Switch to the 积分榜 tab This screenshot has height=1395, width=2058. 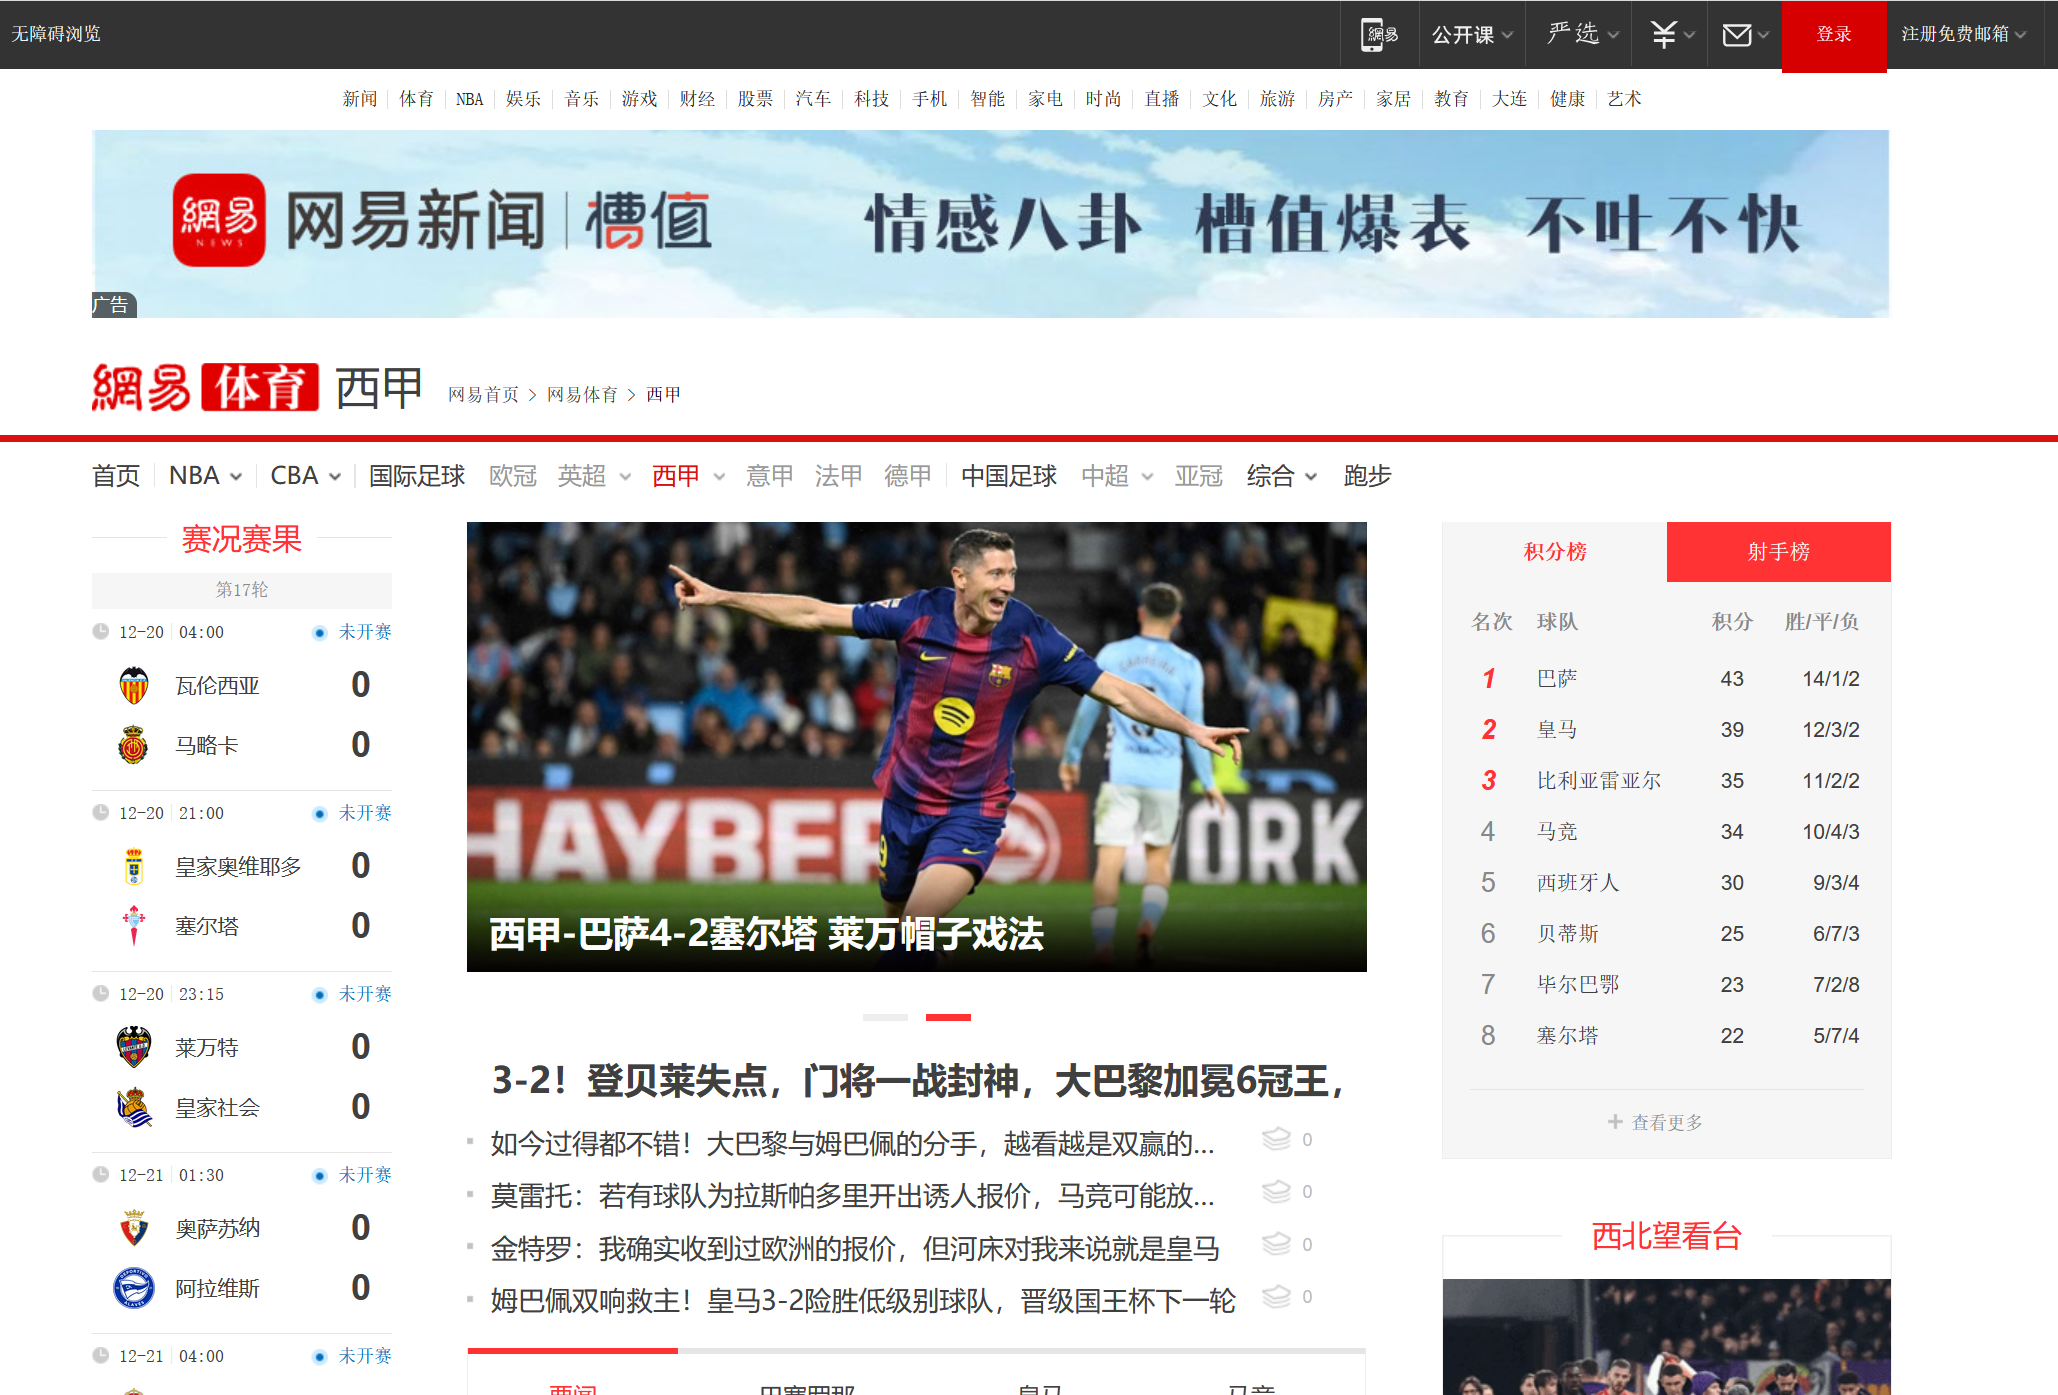pos(1554,552)
